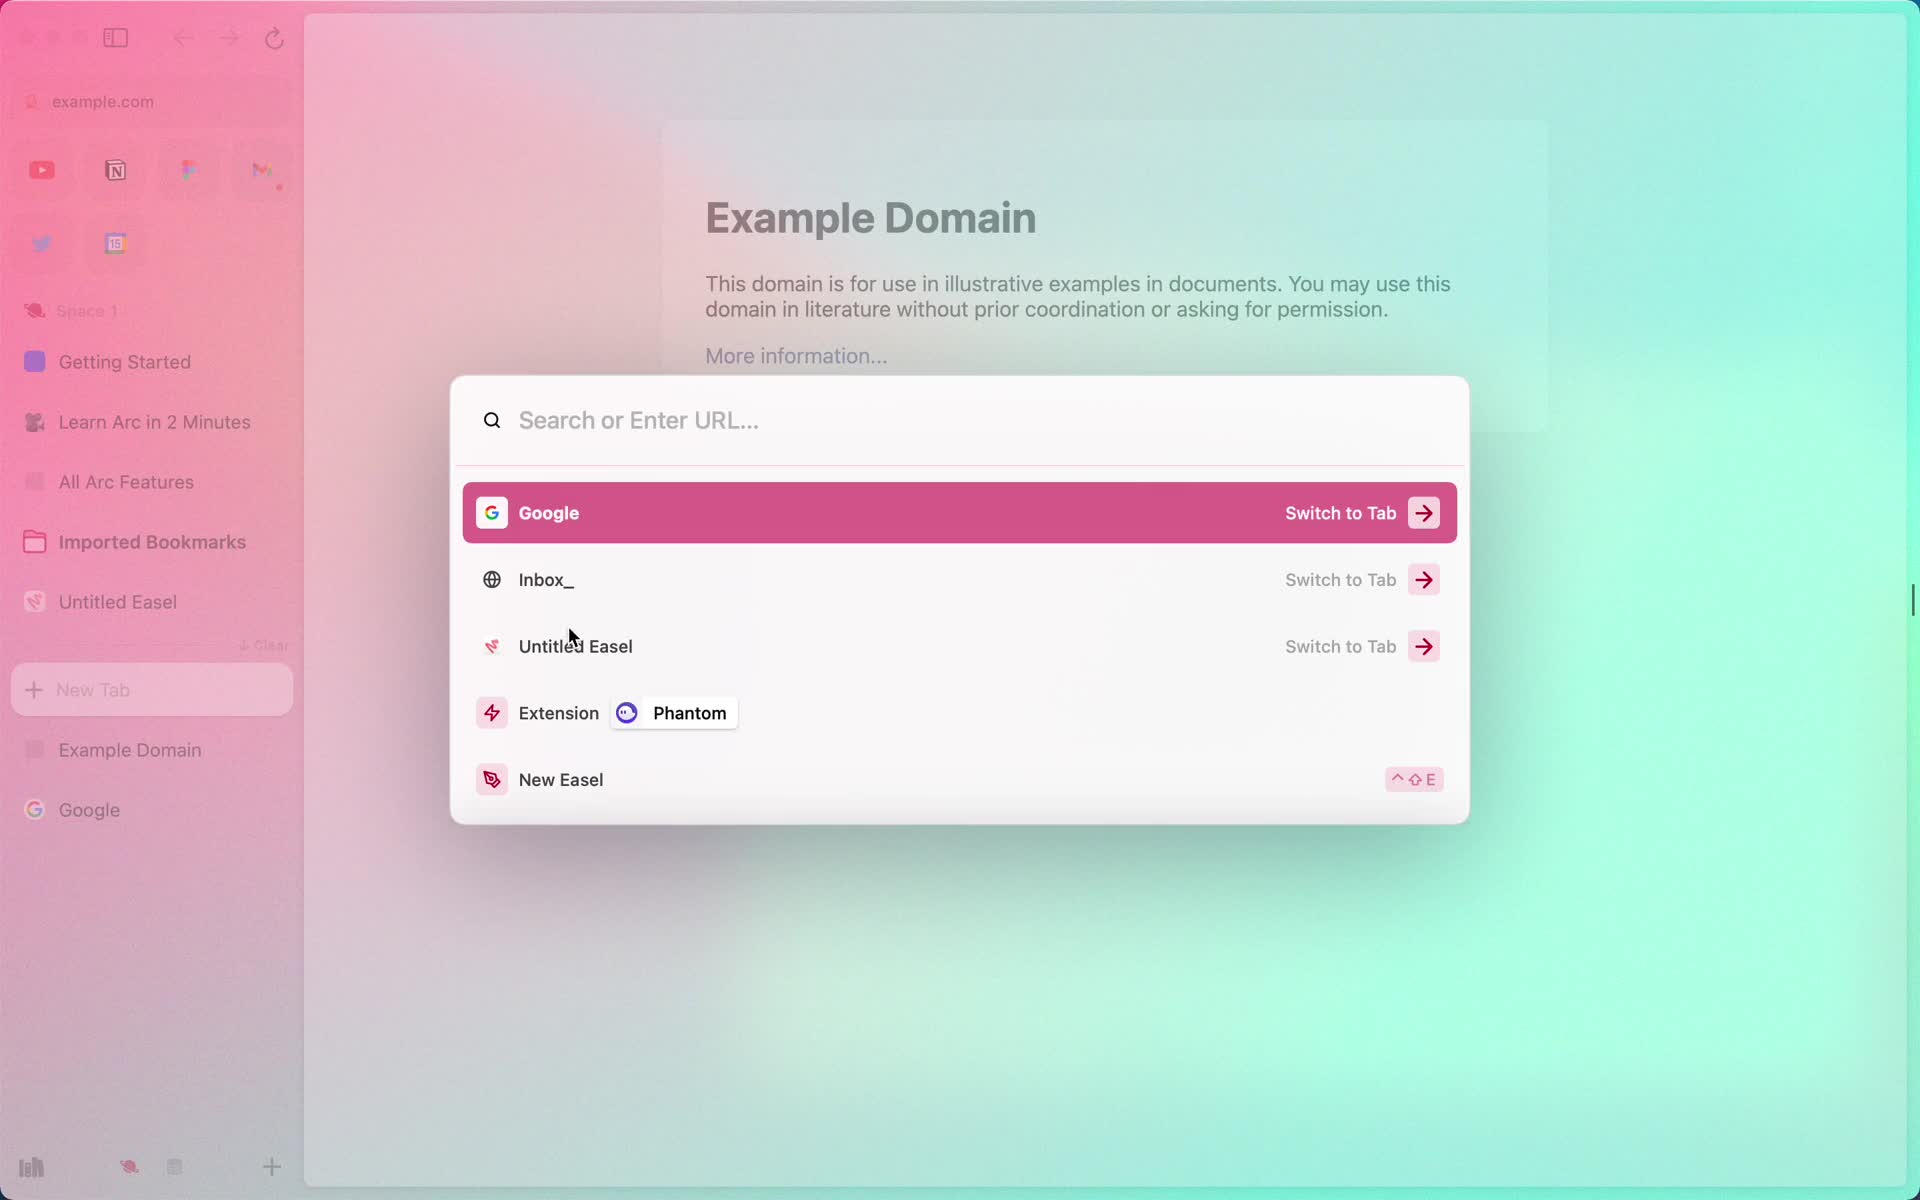Open Notion icon in toolbar

click(x=115, y=169)
